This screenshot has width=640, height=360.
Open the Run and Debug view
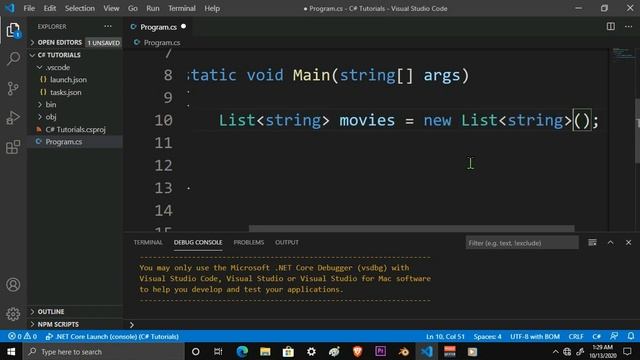(13, 118)
